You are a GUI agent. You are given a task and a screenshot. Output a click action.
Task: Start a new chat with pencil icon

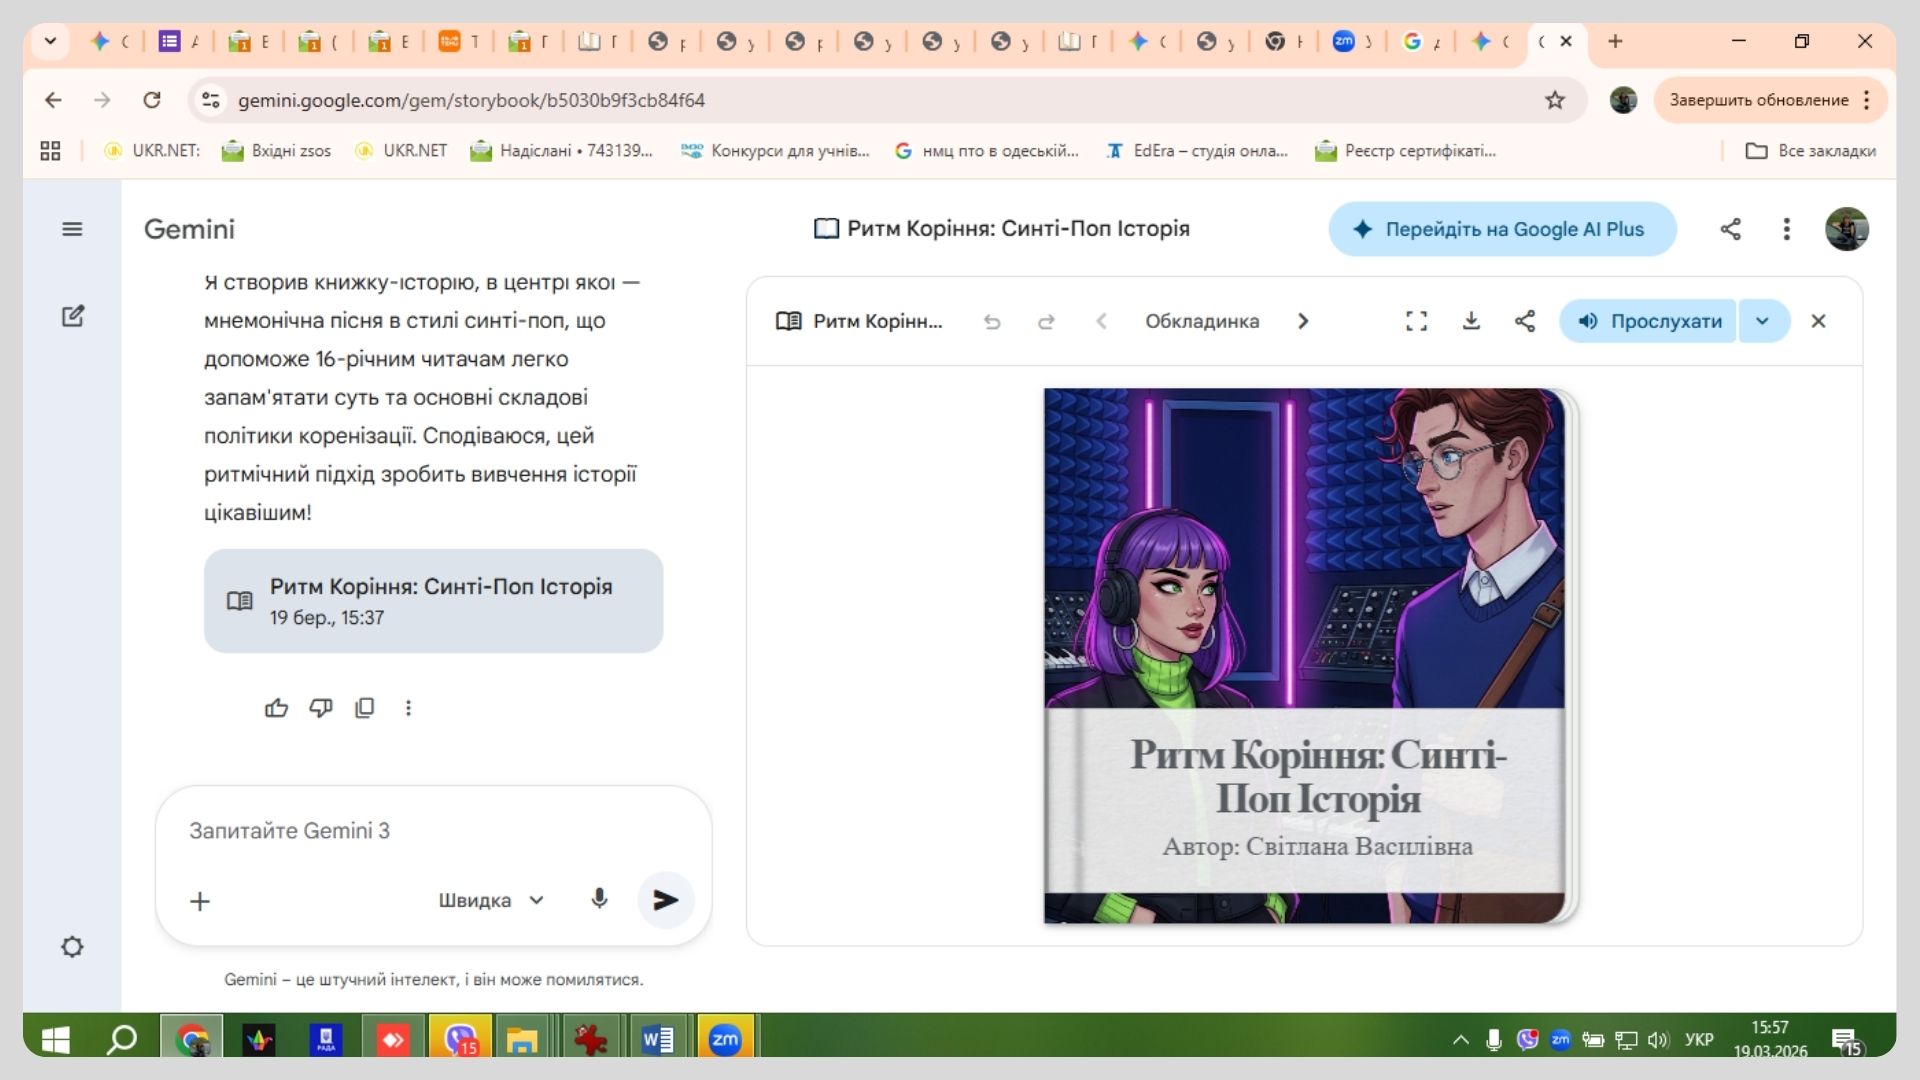pos(72,316)
